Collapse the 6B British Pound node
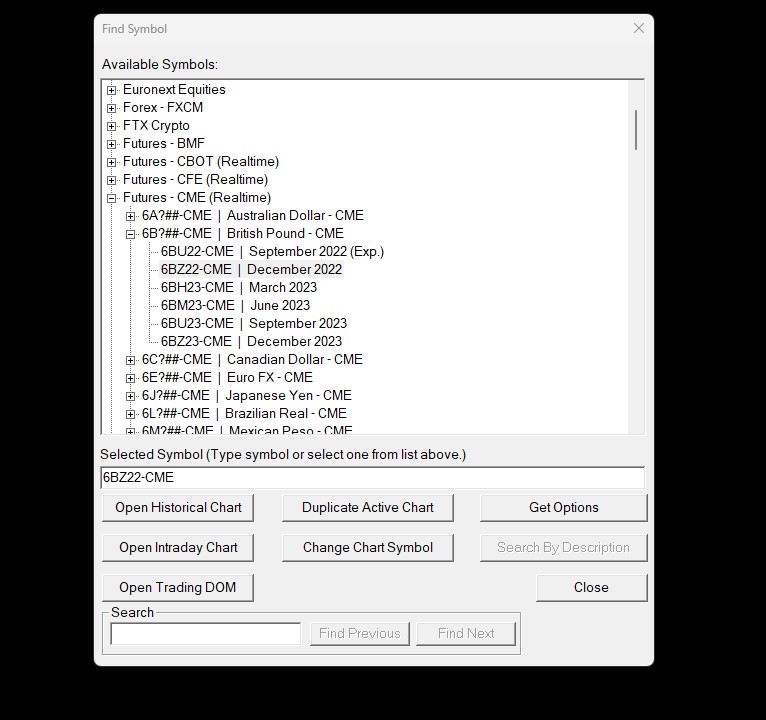The height and width of the screenshot is (720, 766). (x=130, y=234)
